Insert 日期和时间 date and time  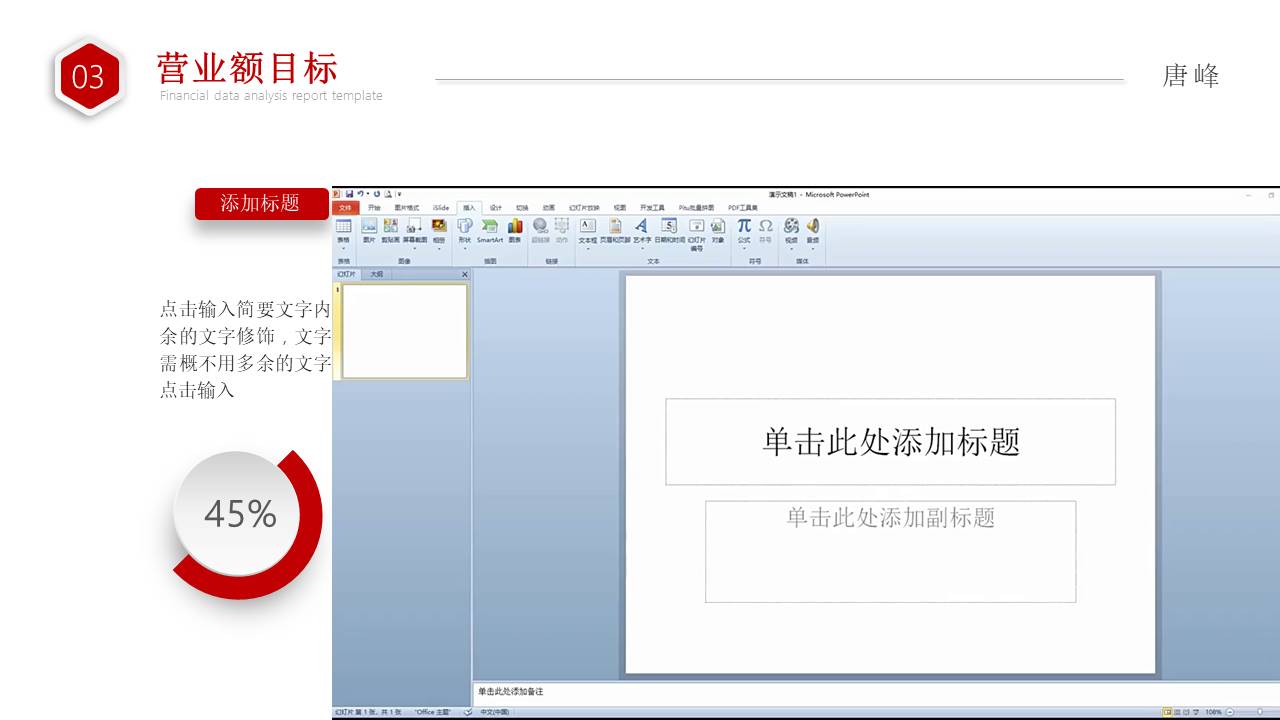(x=669, y=229)
